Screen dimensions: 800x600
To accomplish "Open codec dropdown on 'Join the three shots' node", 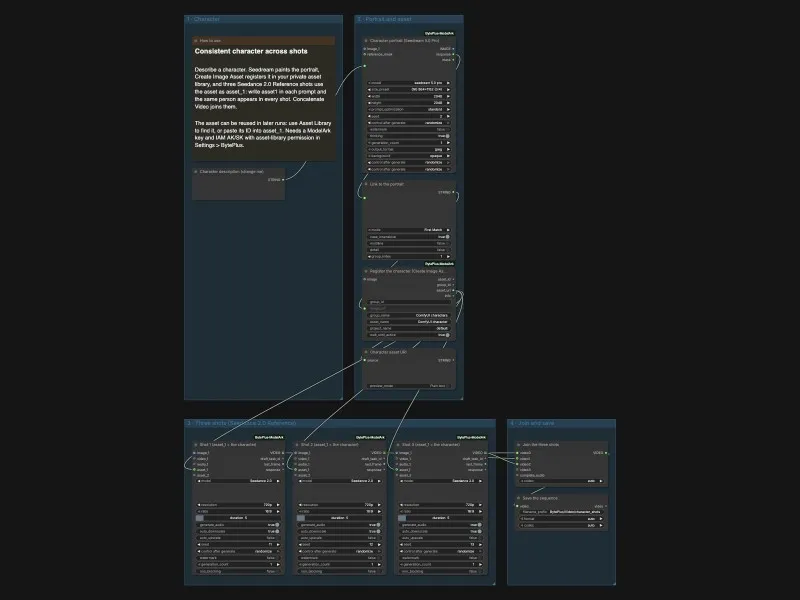I will pyautogui.click(x=561, y=481).
